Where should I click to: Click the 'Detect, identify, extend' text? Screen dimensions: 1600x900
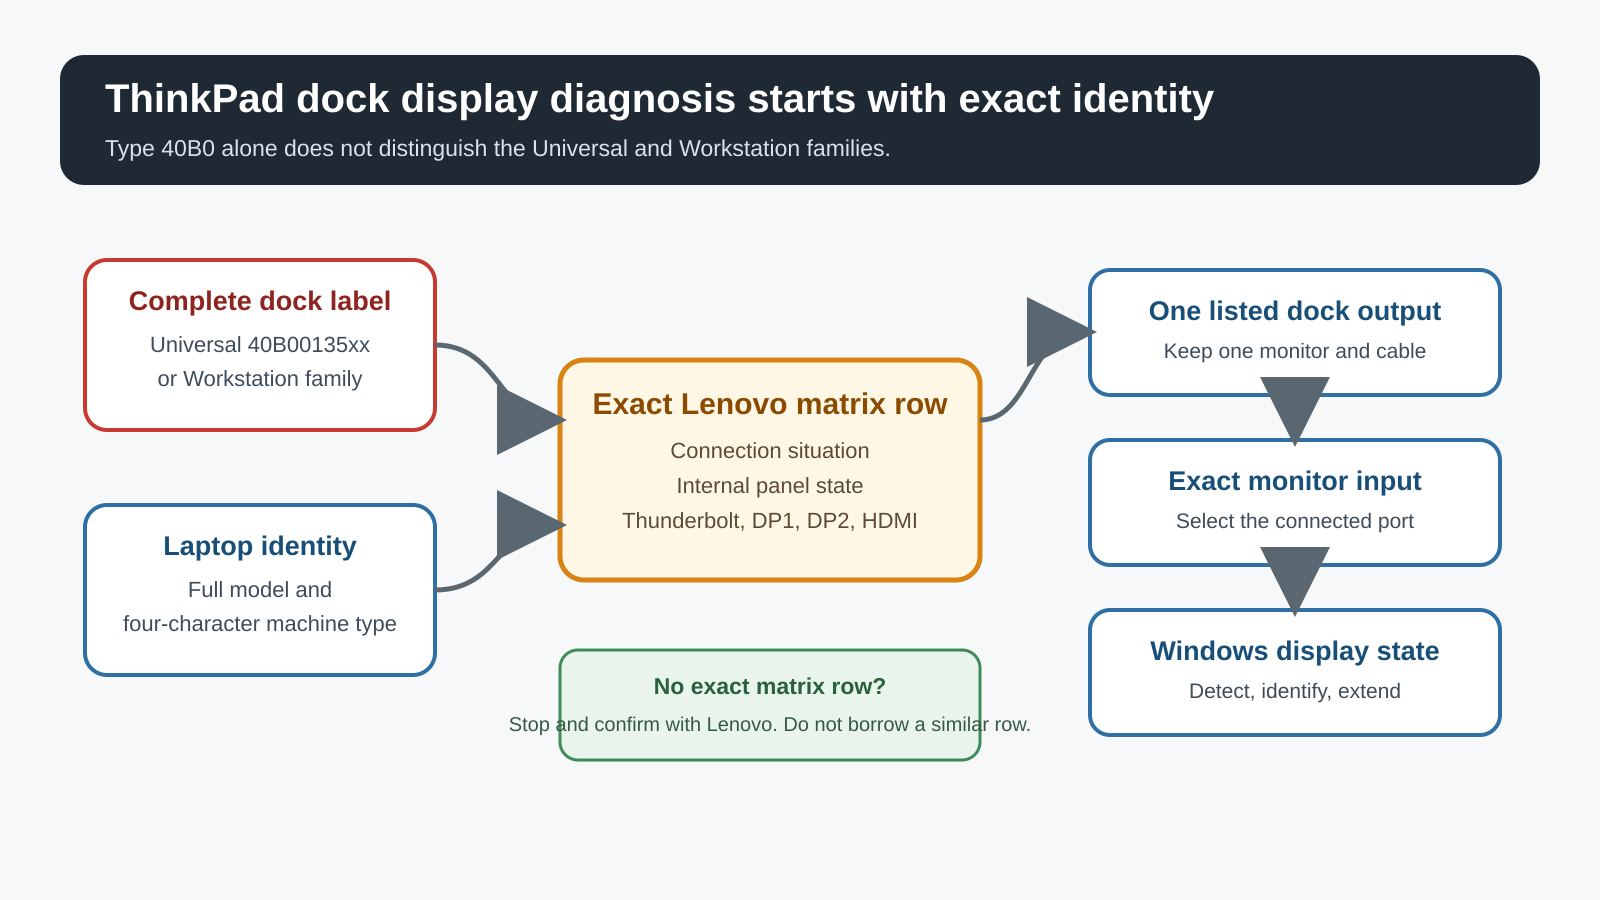(1295, 691)
